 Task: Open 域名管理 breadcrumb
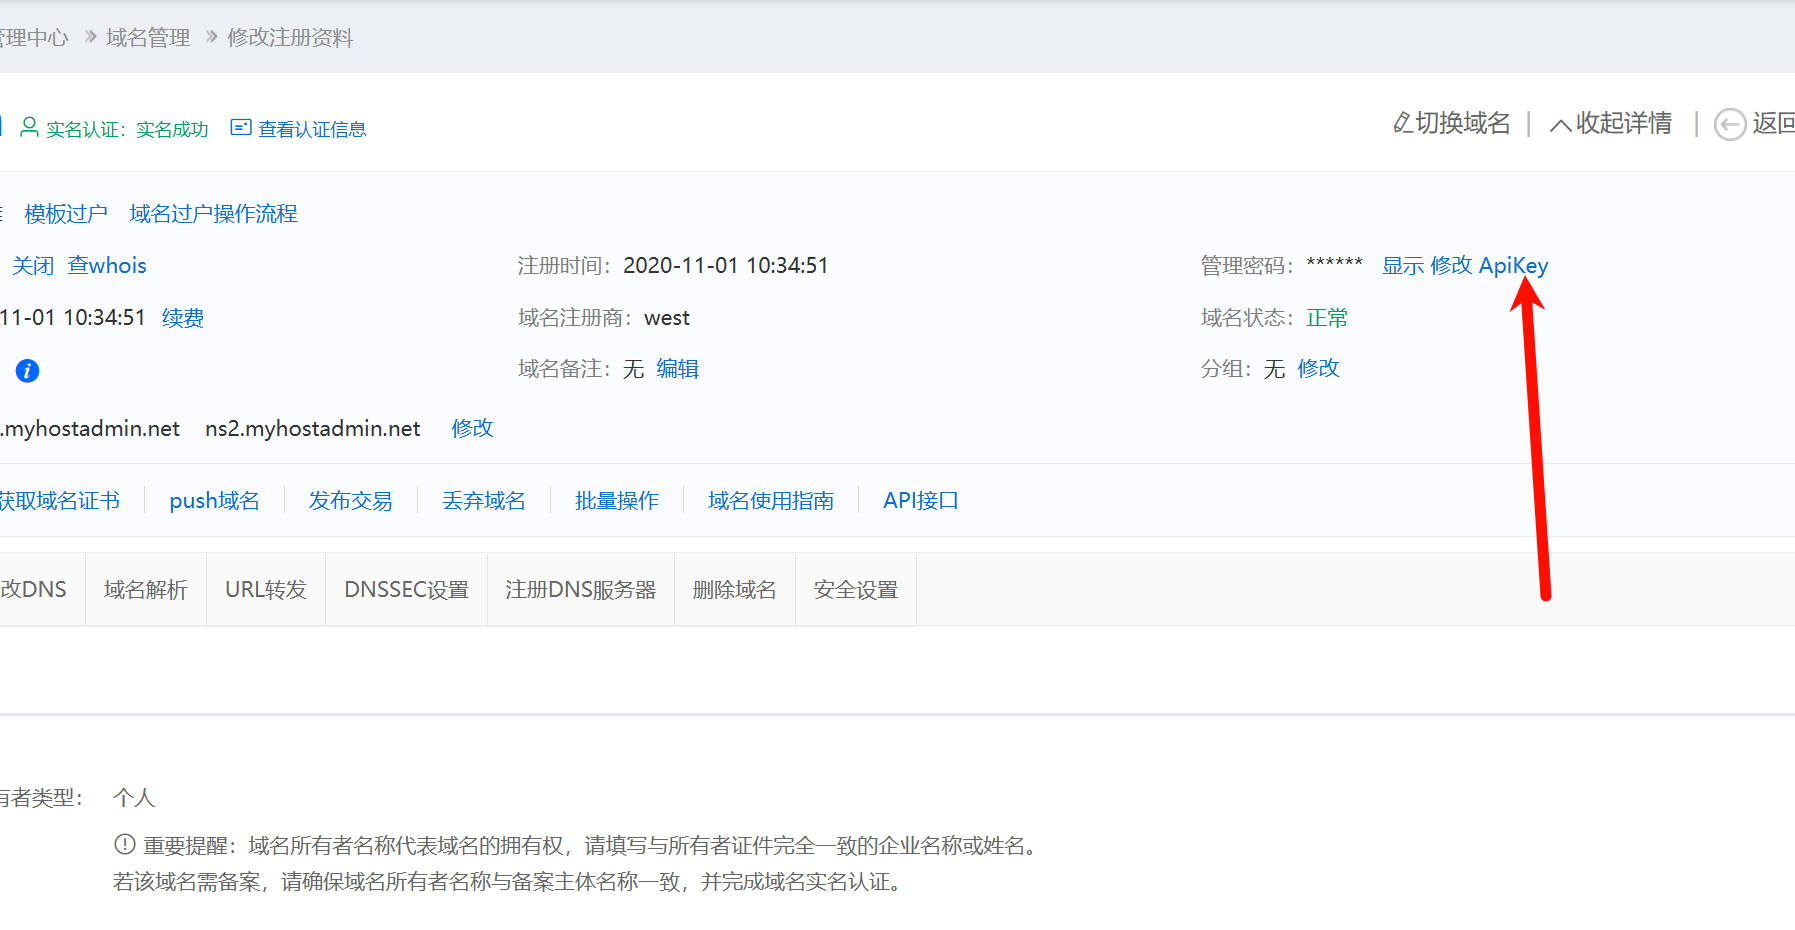[148, 38]
